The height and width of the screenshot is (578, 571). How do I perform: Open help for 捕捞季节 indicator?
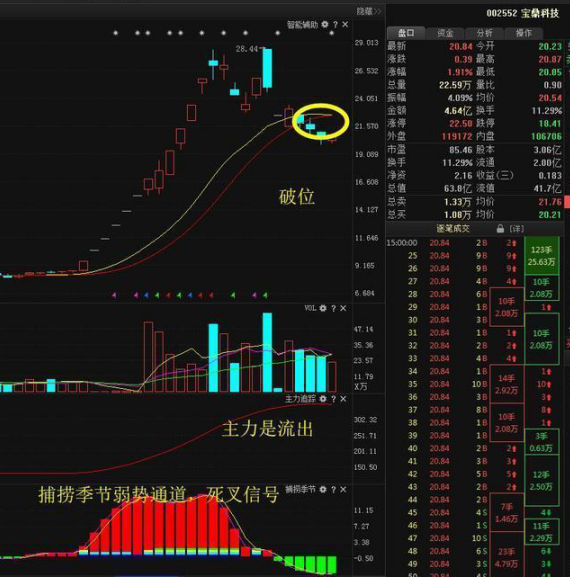coord(333,490)
